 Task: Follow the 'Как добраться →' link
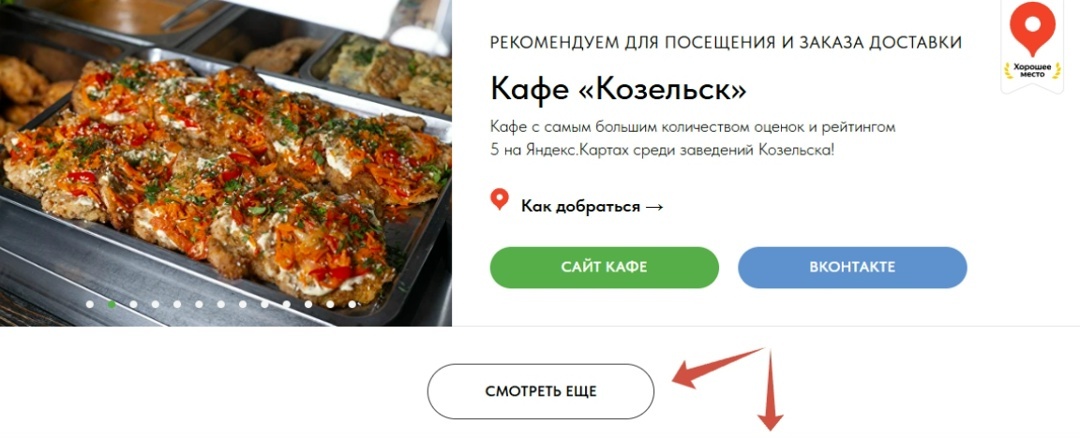tap(592, 207)
